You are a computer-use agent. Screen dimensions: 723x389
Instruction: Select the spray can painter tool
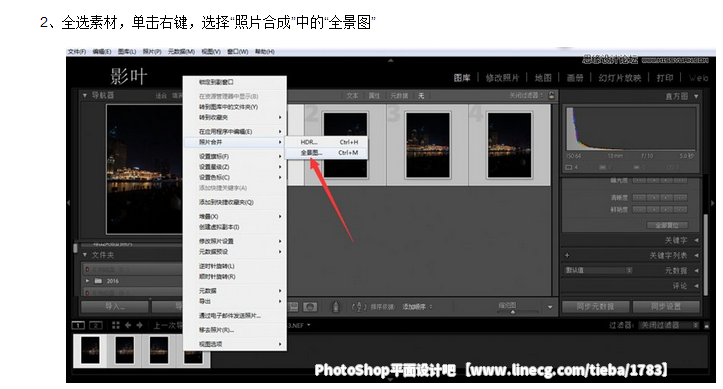point(336,306)
